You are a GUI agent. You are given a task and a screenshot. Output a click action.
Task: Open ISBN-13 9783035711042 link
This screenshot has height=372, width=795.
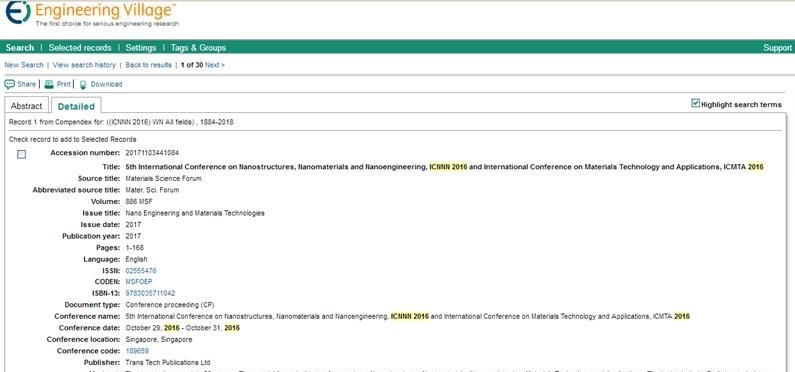point(151,293)
